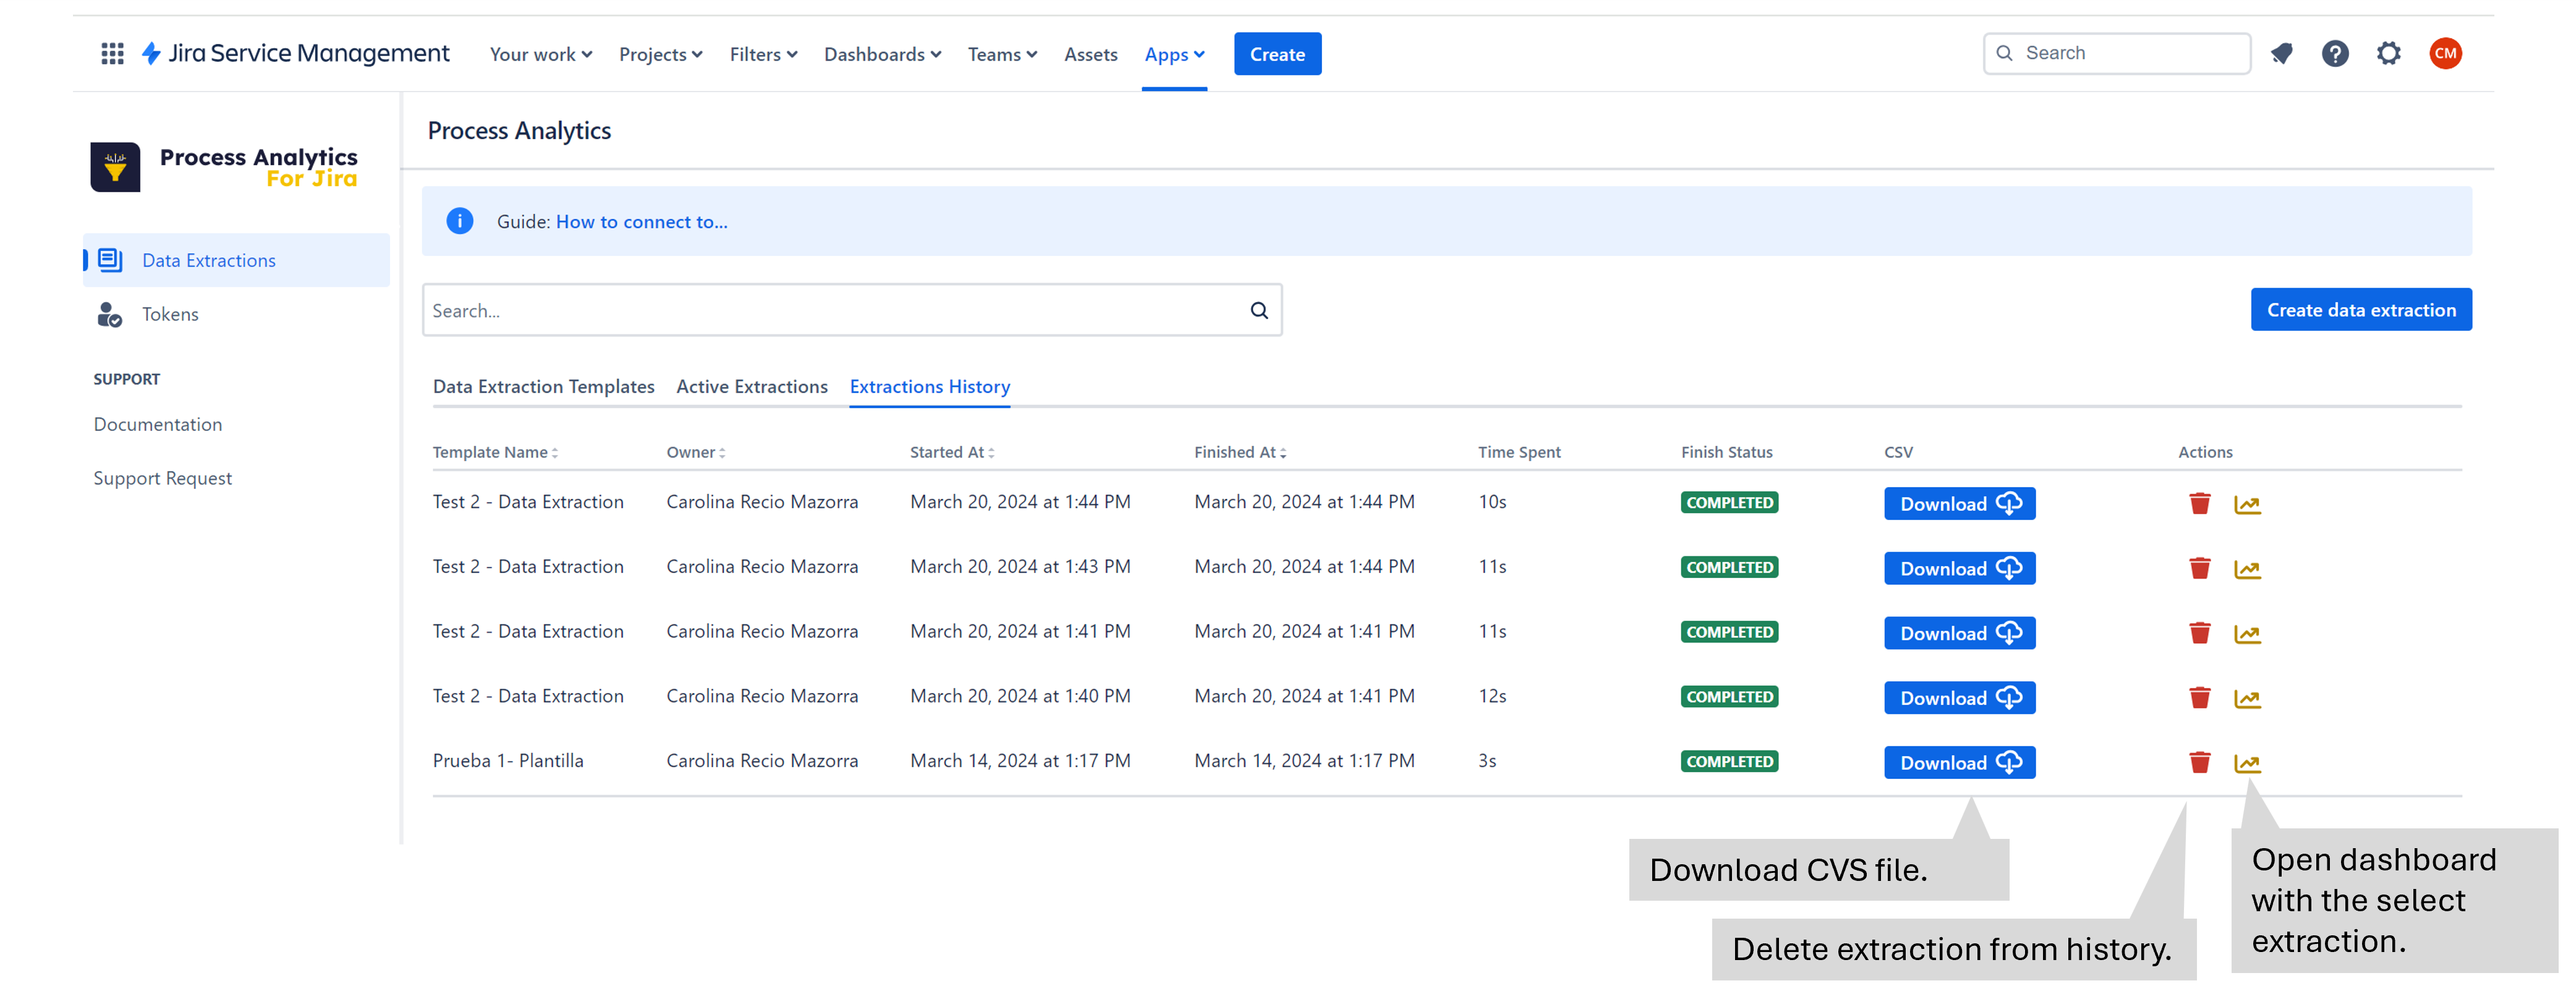Select Tokens in sidebar
2576x999 pixels.
pyautogui.click(x=236, y=314)
